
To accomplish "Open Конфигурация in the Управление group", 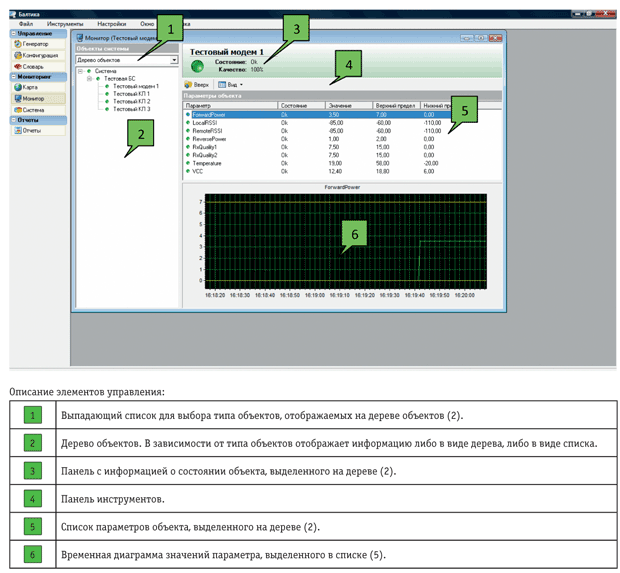I will click(39, 55).
